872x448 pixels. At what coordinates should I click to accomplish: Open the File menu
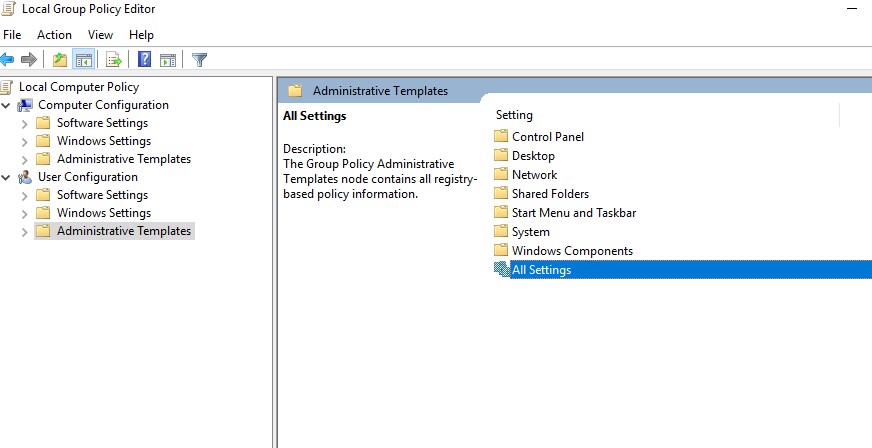coord(12,34)
